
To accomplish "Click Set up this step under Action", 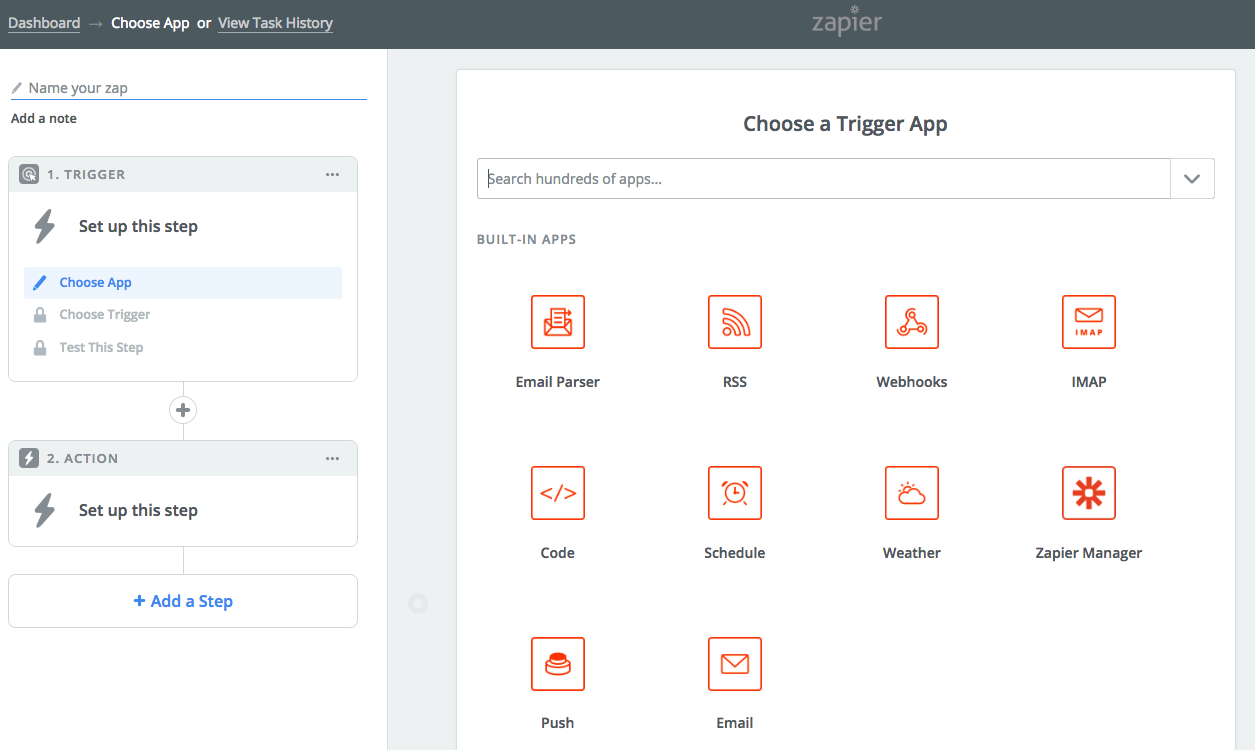I will coord(138,511).
